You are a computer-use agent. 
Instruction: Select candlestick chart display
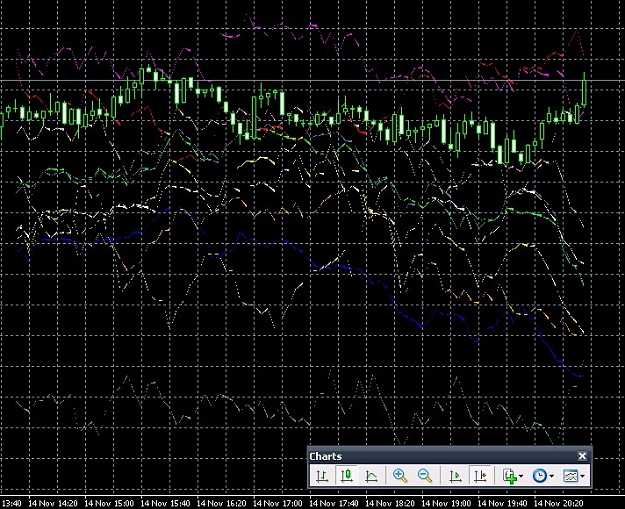point(346,476)
